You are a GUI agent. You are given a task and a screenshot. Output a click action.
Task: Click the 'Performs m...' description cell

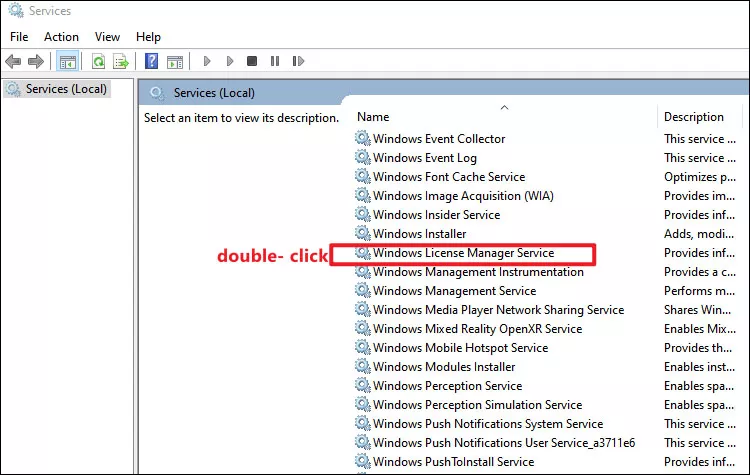[699, 291]
